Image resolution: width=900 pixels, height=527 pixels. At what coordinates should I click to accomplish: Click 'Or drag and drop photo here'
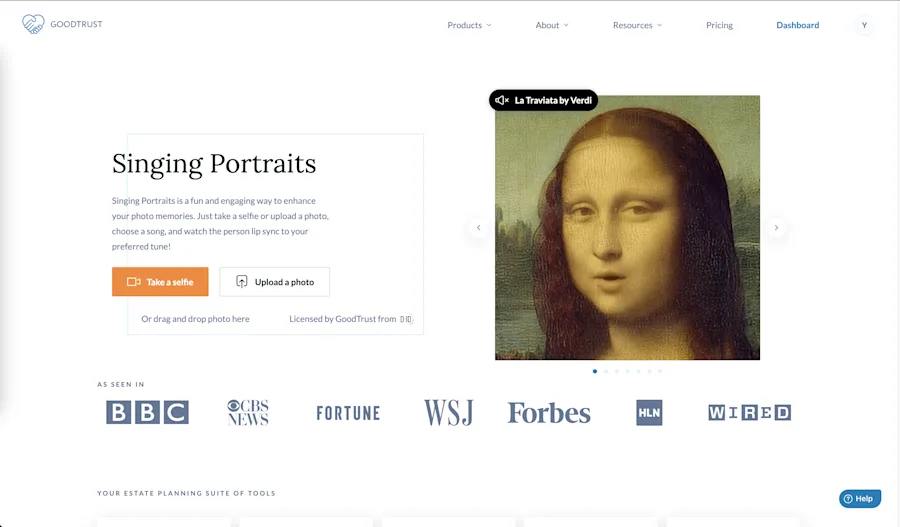pyautogui.click(x=195, y=319)
